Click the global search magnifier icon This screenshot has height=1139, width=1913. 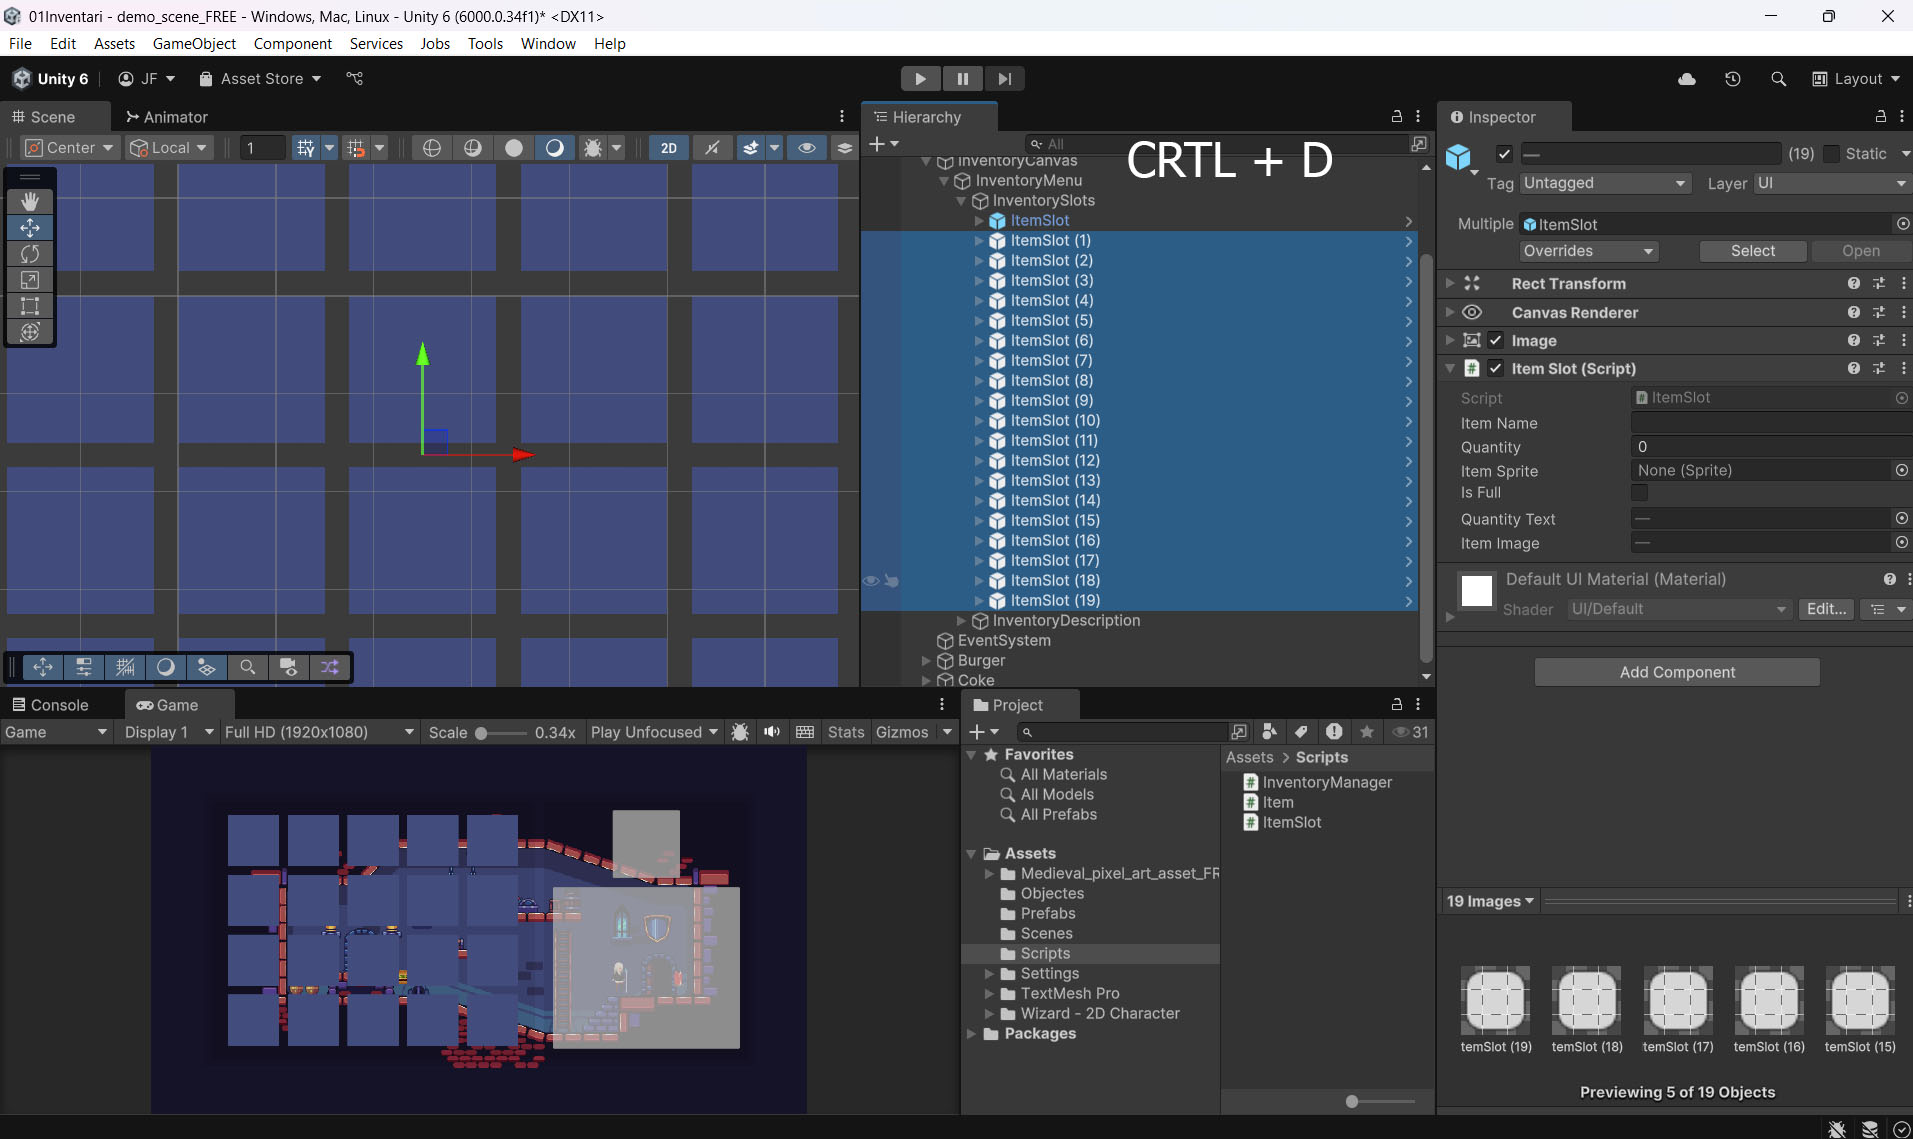(x=1778, y=79)
